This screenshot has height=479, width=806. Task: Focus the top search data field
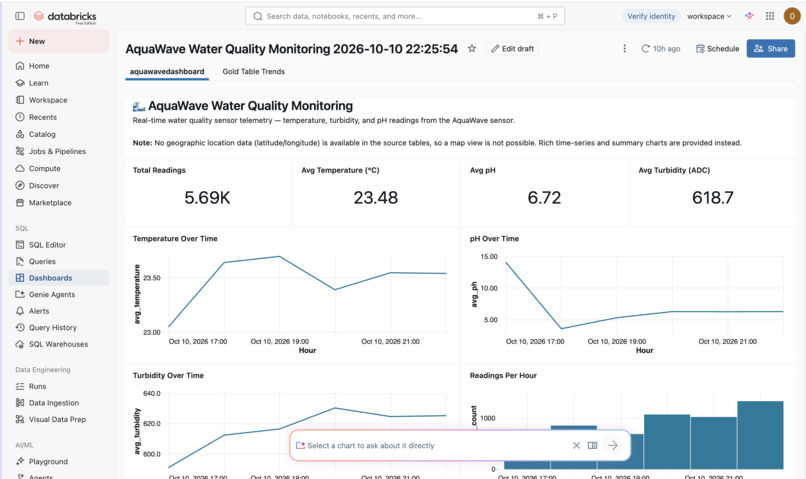(x=405, y=16)
